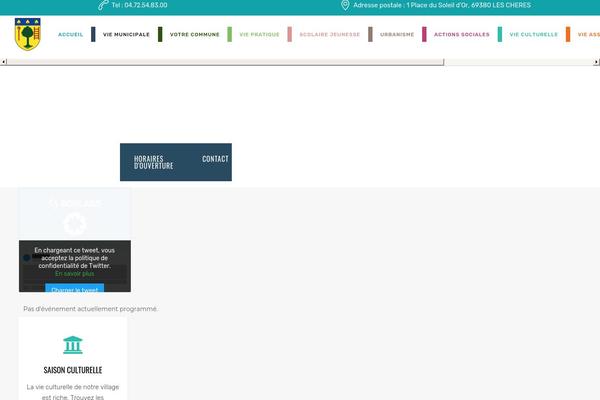Click 'Pas d'événement actuellement programmé' text
Viewport: 600px width, 400px height.
coord(90,309)
